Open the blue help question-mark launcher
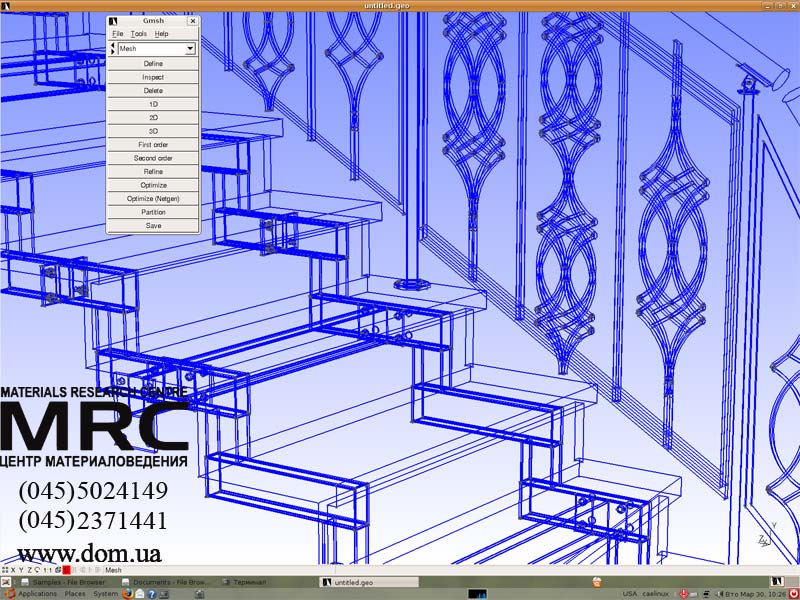Screen dimensions: 800x600 click(x=152, y=594)
